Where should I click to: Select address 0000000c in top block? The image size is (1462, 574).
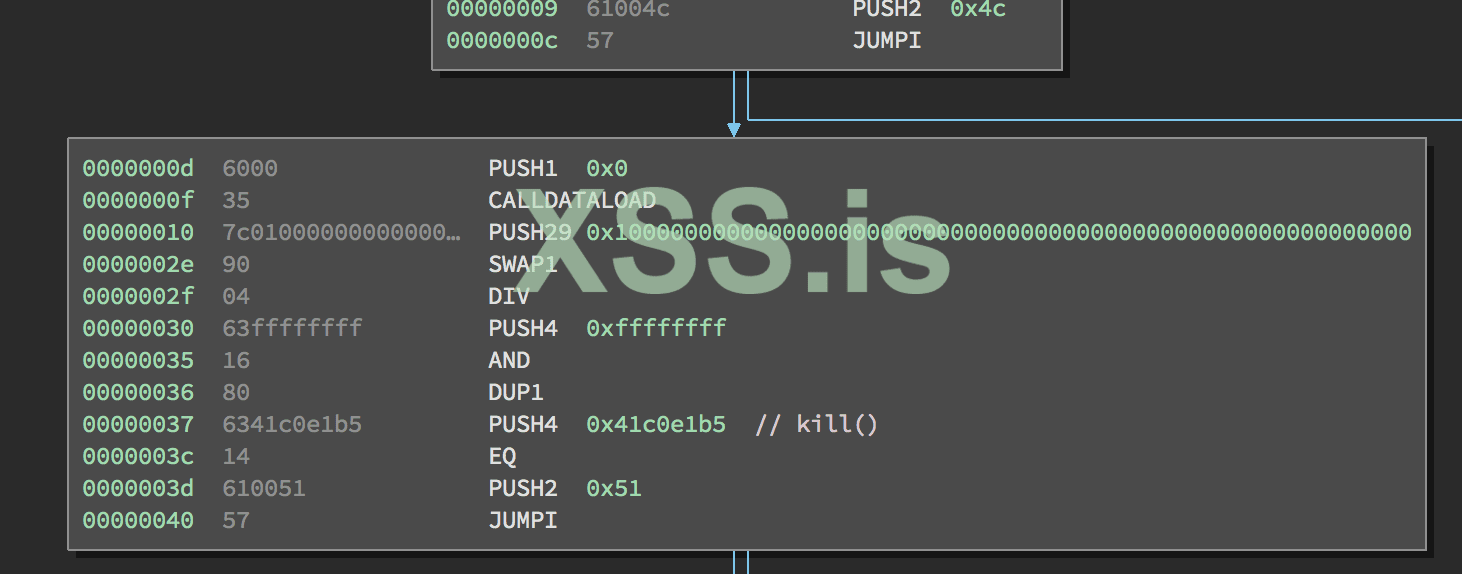[502, 41]
